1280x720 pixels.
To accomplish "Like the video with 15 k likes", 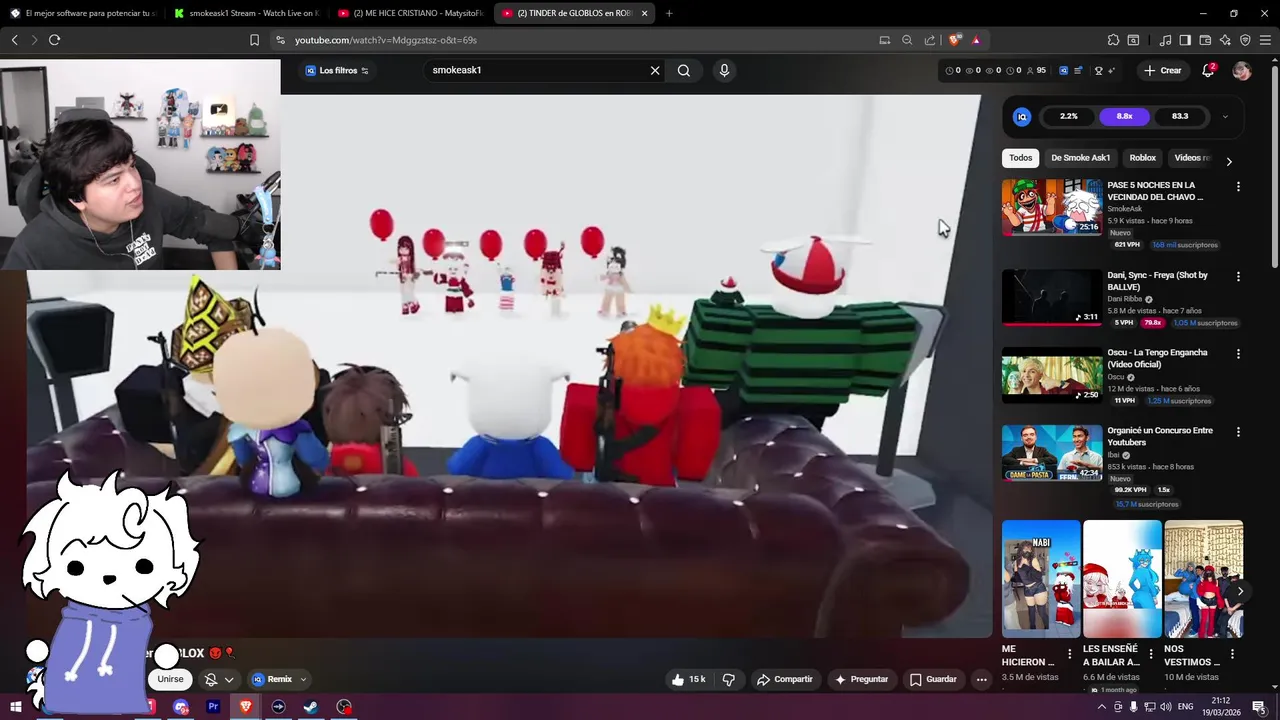I will click(689, 679).
